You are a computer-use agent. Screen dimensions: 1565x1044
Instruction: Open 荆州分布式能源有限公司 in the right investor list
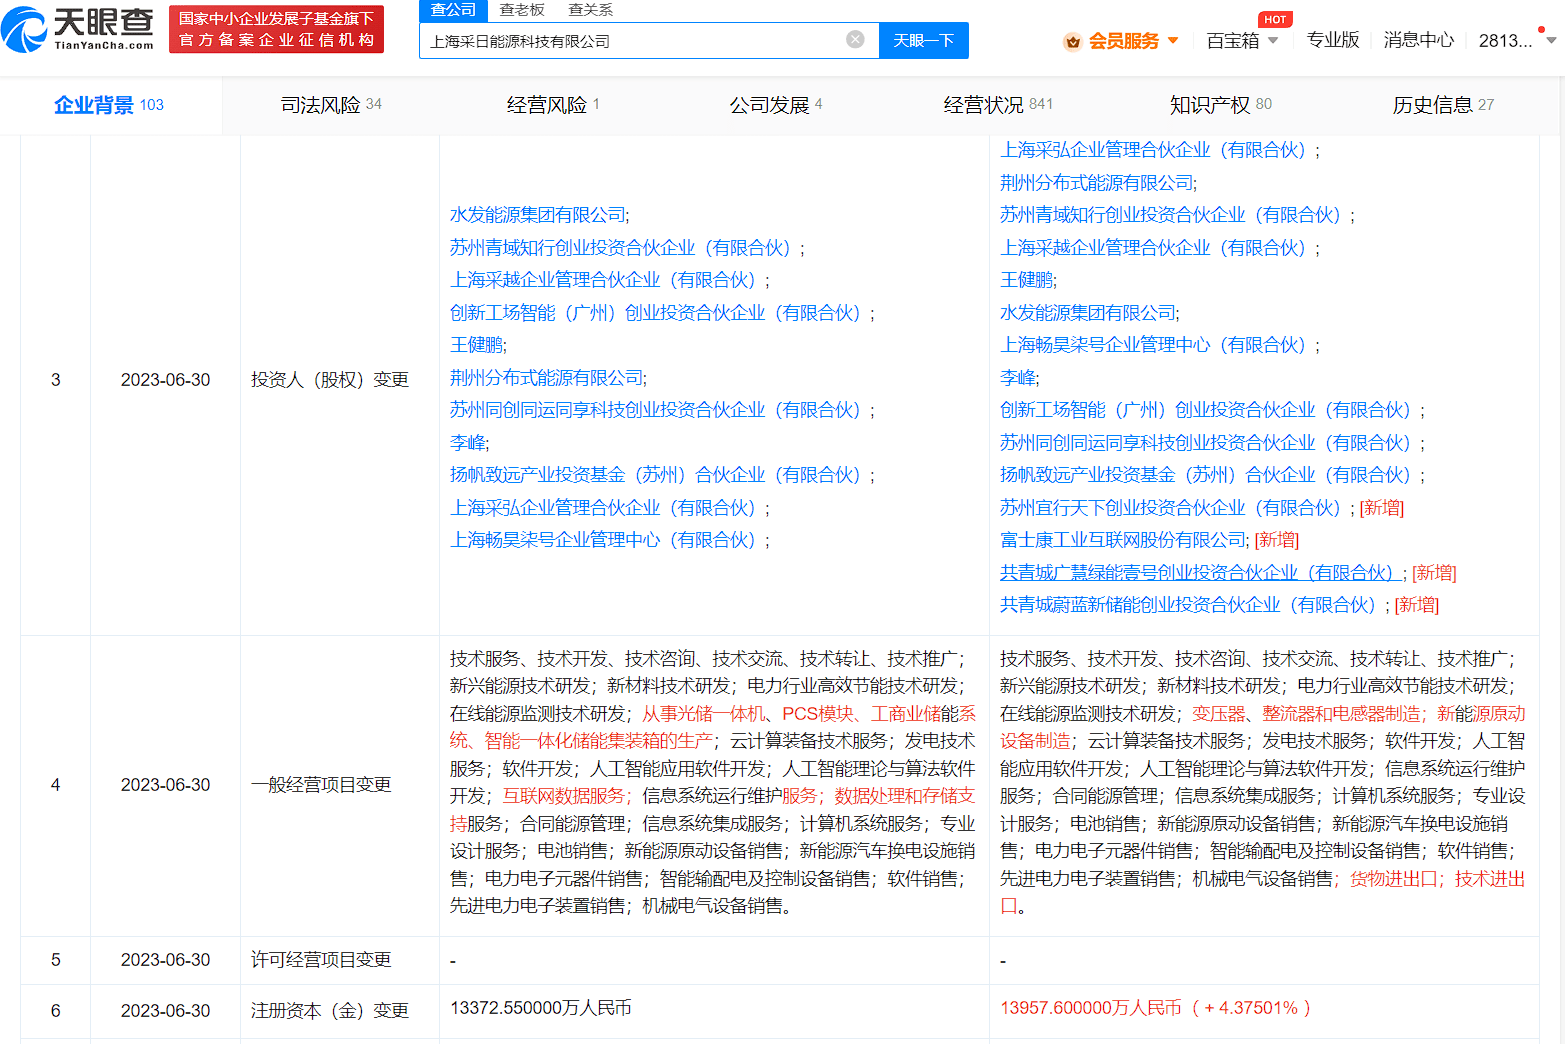point(1097,183)
